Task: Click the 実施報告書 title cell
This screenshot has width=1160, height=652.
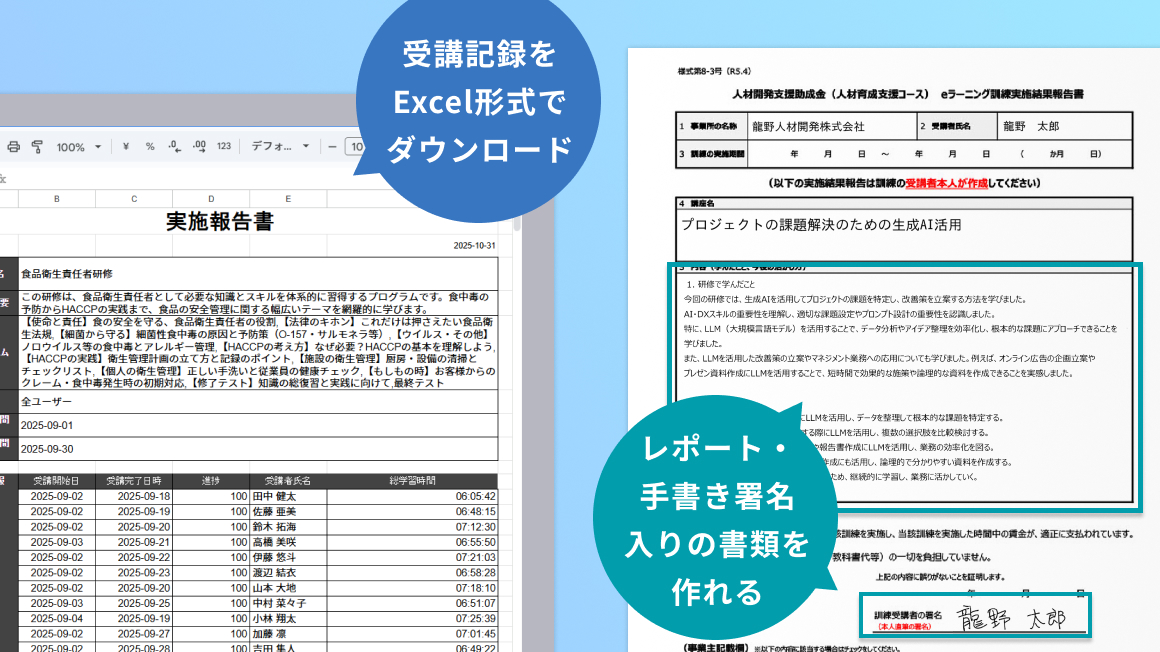Action: pos(219,221)
